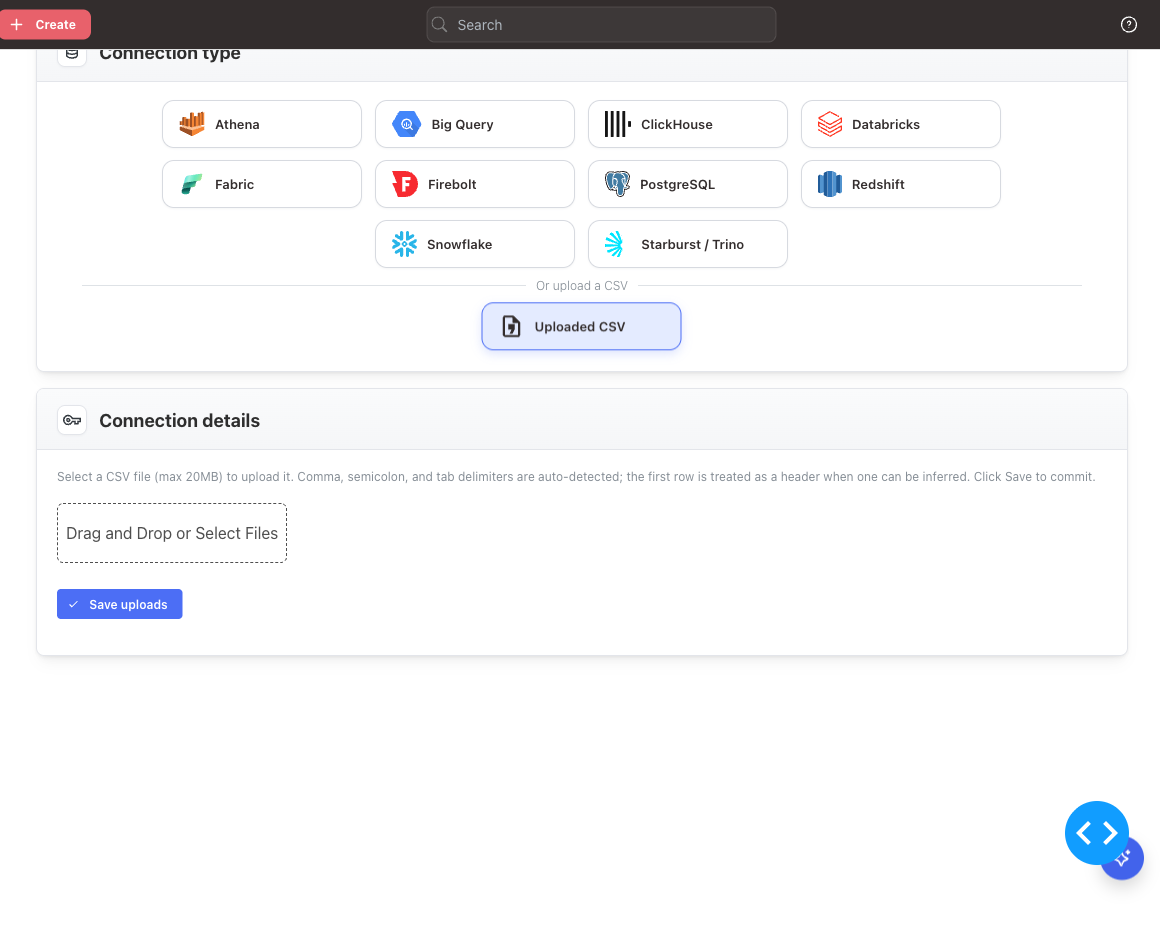1160x928 pixels.
Task: Select Athena connection type
Action: (262, 124)
